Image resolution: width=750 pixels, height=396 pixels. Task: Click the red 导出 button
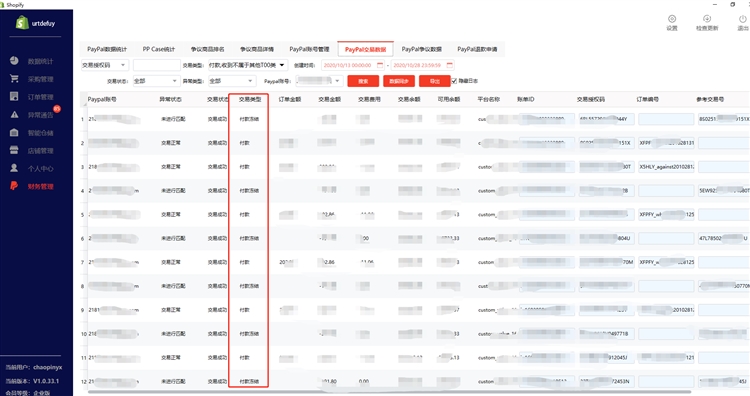coord(435,81)
